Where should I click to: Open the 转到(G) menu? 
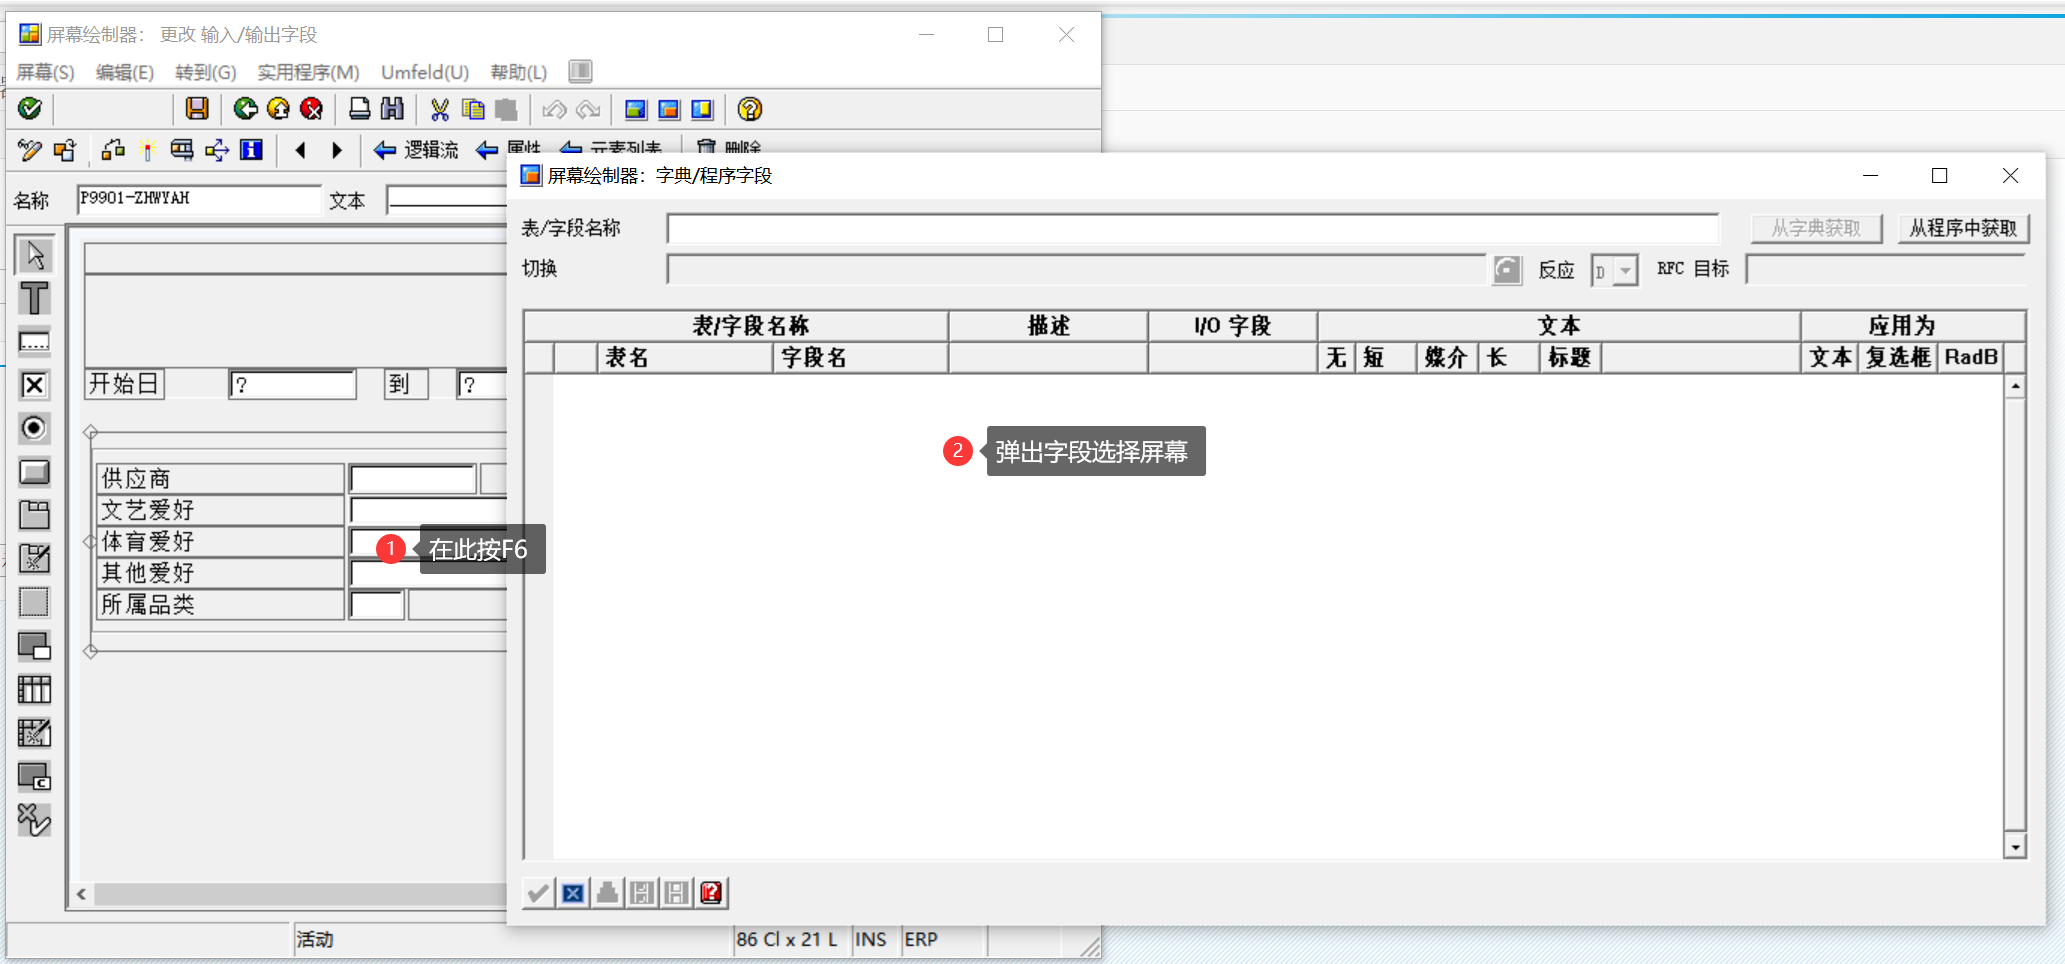pos(205,71)
